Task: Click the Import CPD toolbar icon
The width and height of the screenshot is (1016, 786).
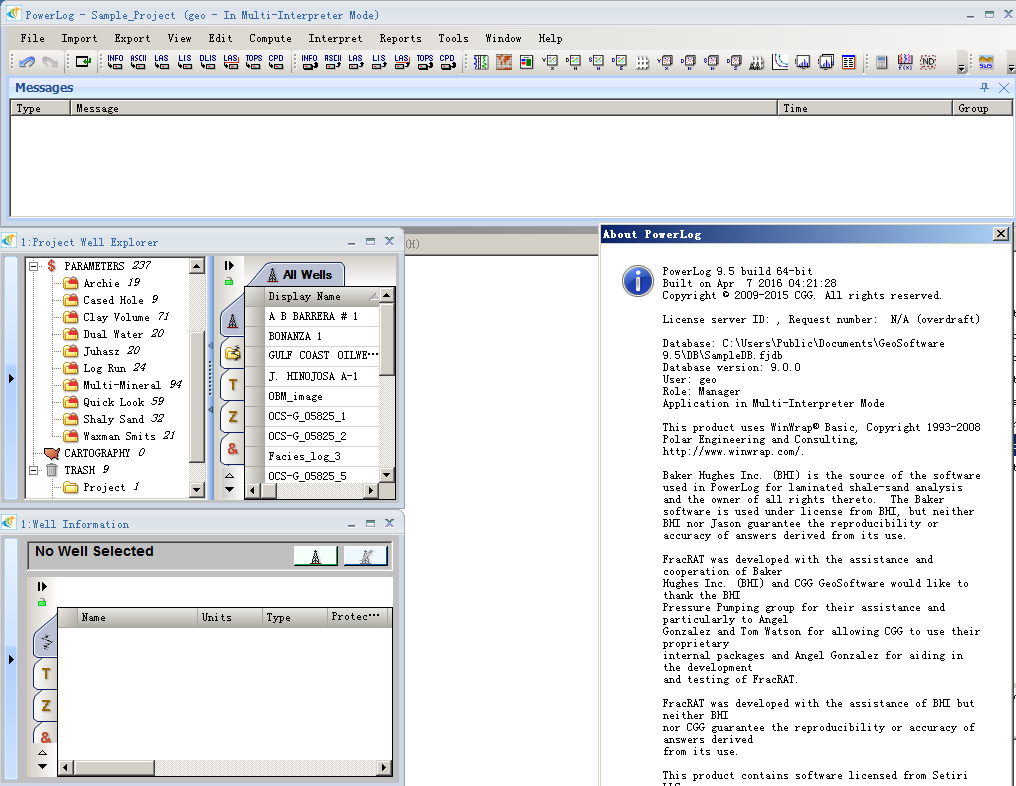Action: [276, 62]
